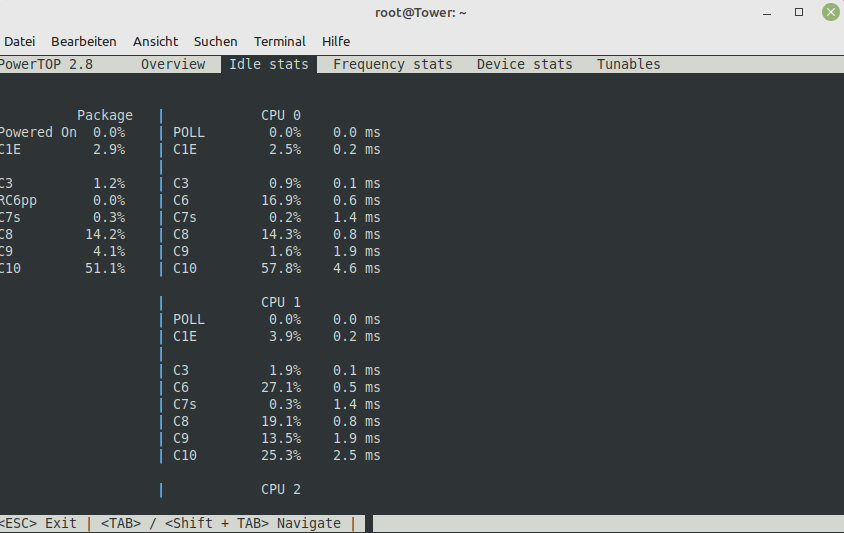The height and width of the screenshot is (533, 844).
Task: Click CPU 0 C10 duration 4.6 ms
Action: pyautogui.click(x=356, y=268)
